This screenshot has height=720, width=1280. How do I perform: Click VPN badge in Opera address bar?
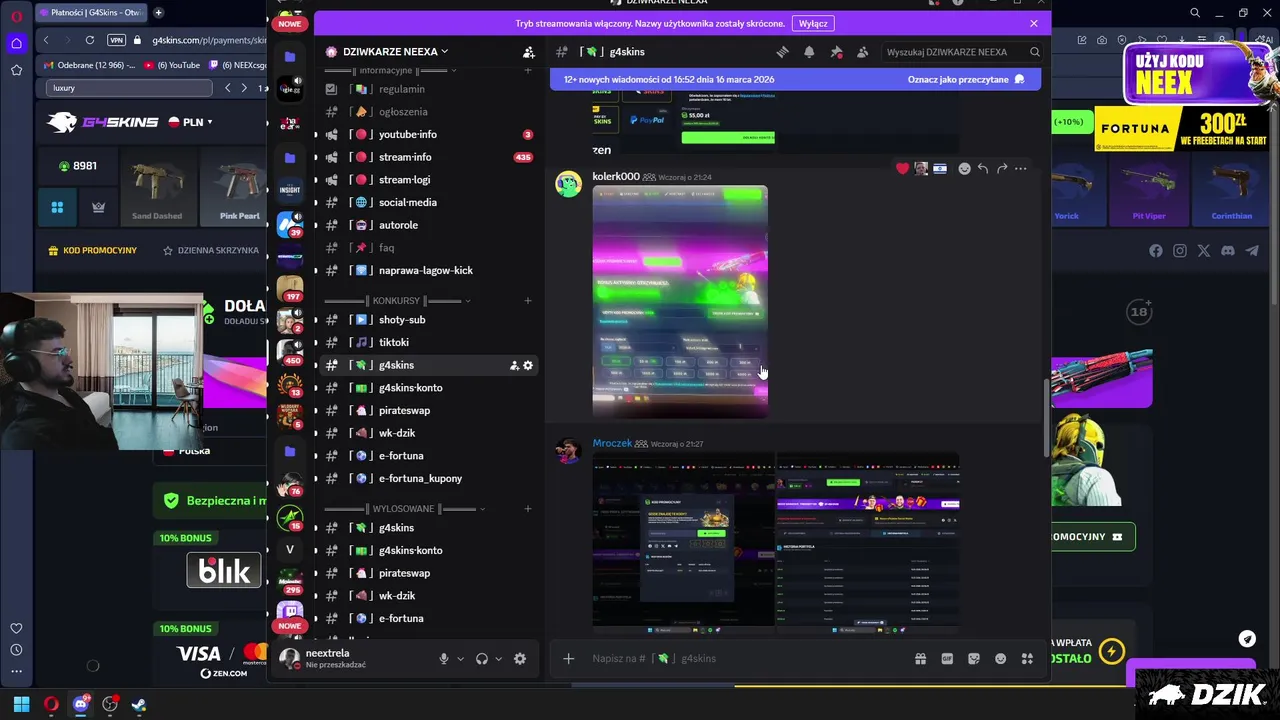tap(116, 40)
